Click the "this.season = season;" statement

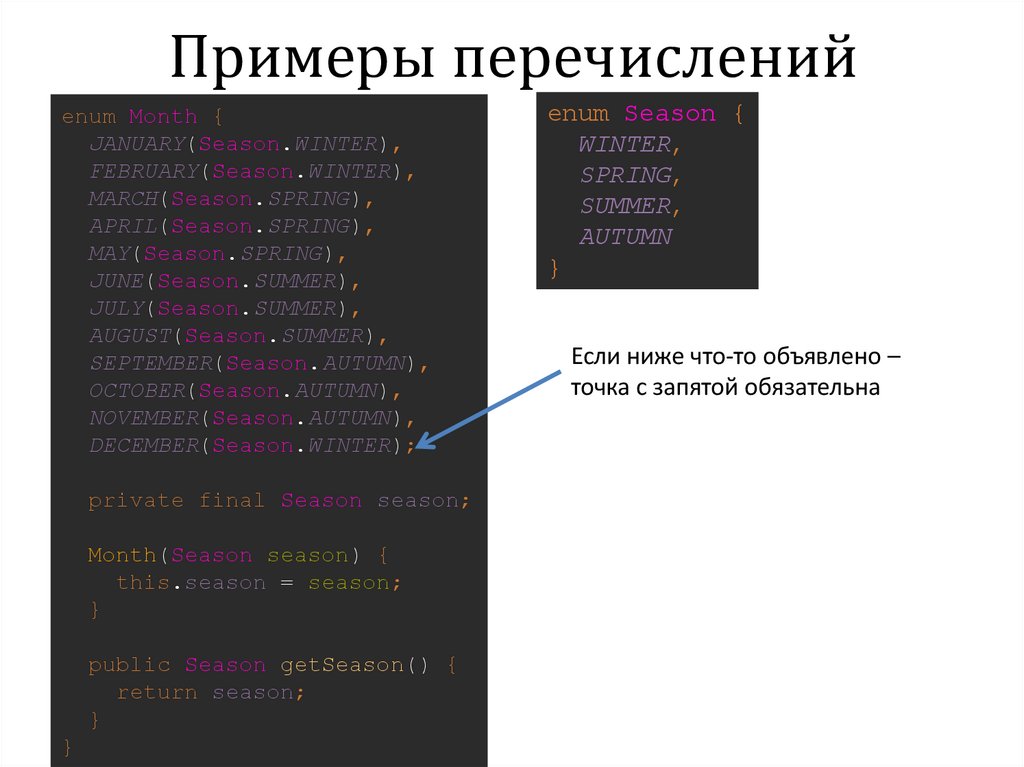pyautogui.click(x=259, y=583)
